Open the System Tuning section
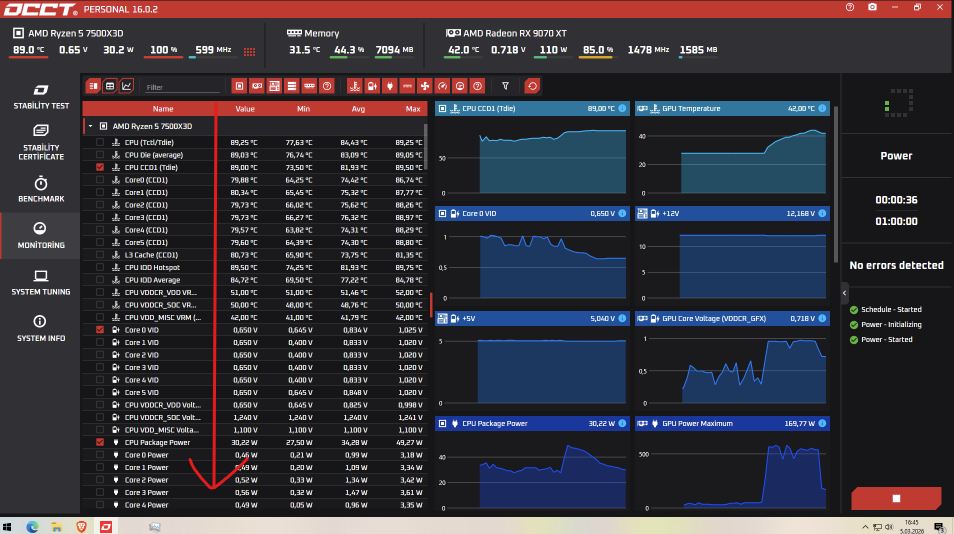 click(41, 283)
